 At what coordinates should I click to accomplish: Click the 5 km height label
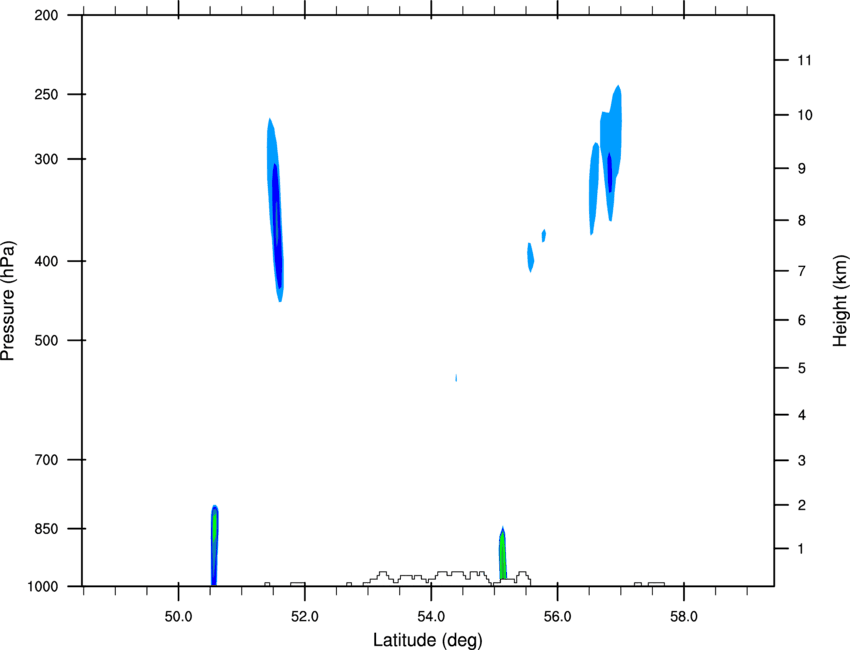(x=801, y=368)
